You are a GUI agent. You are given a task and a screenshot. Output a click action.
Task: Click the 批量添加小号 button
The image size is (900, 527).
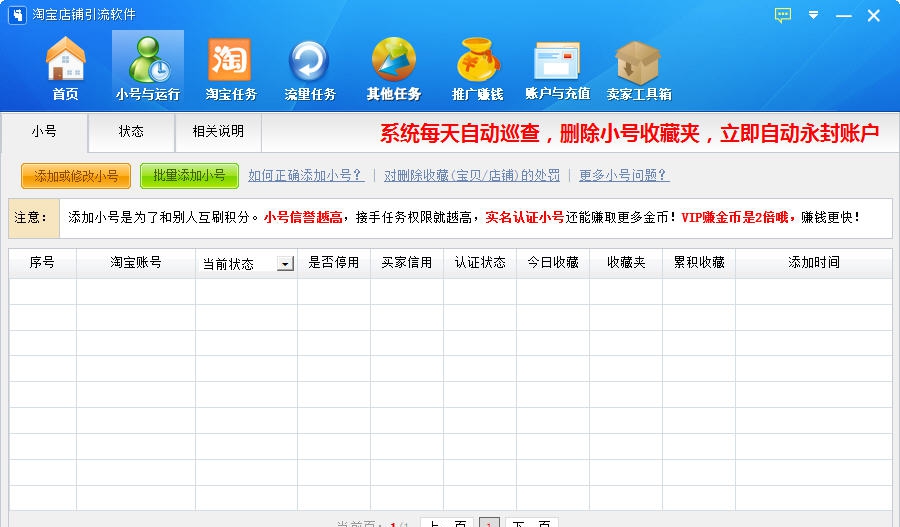click(189, 176)
